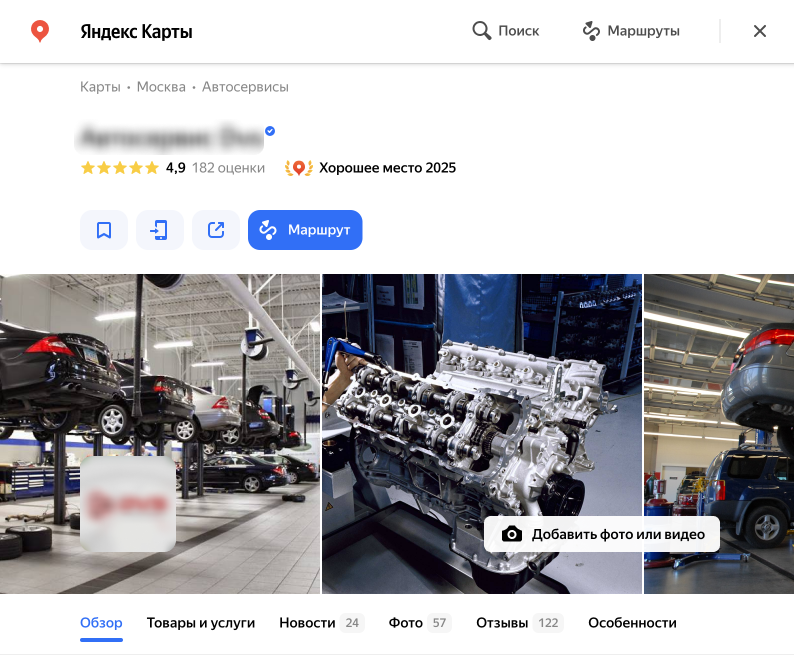794x655 pixels.
Task: Click the Хорошее место 2025 award badge
Action: tap(370, 168)
